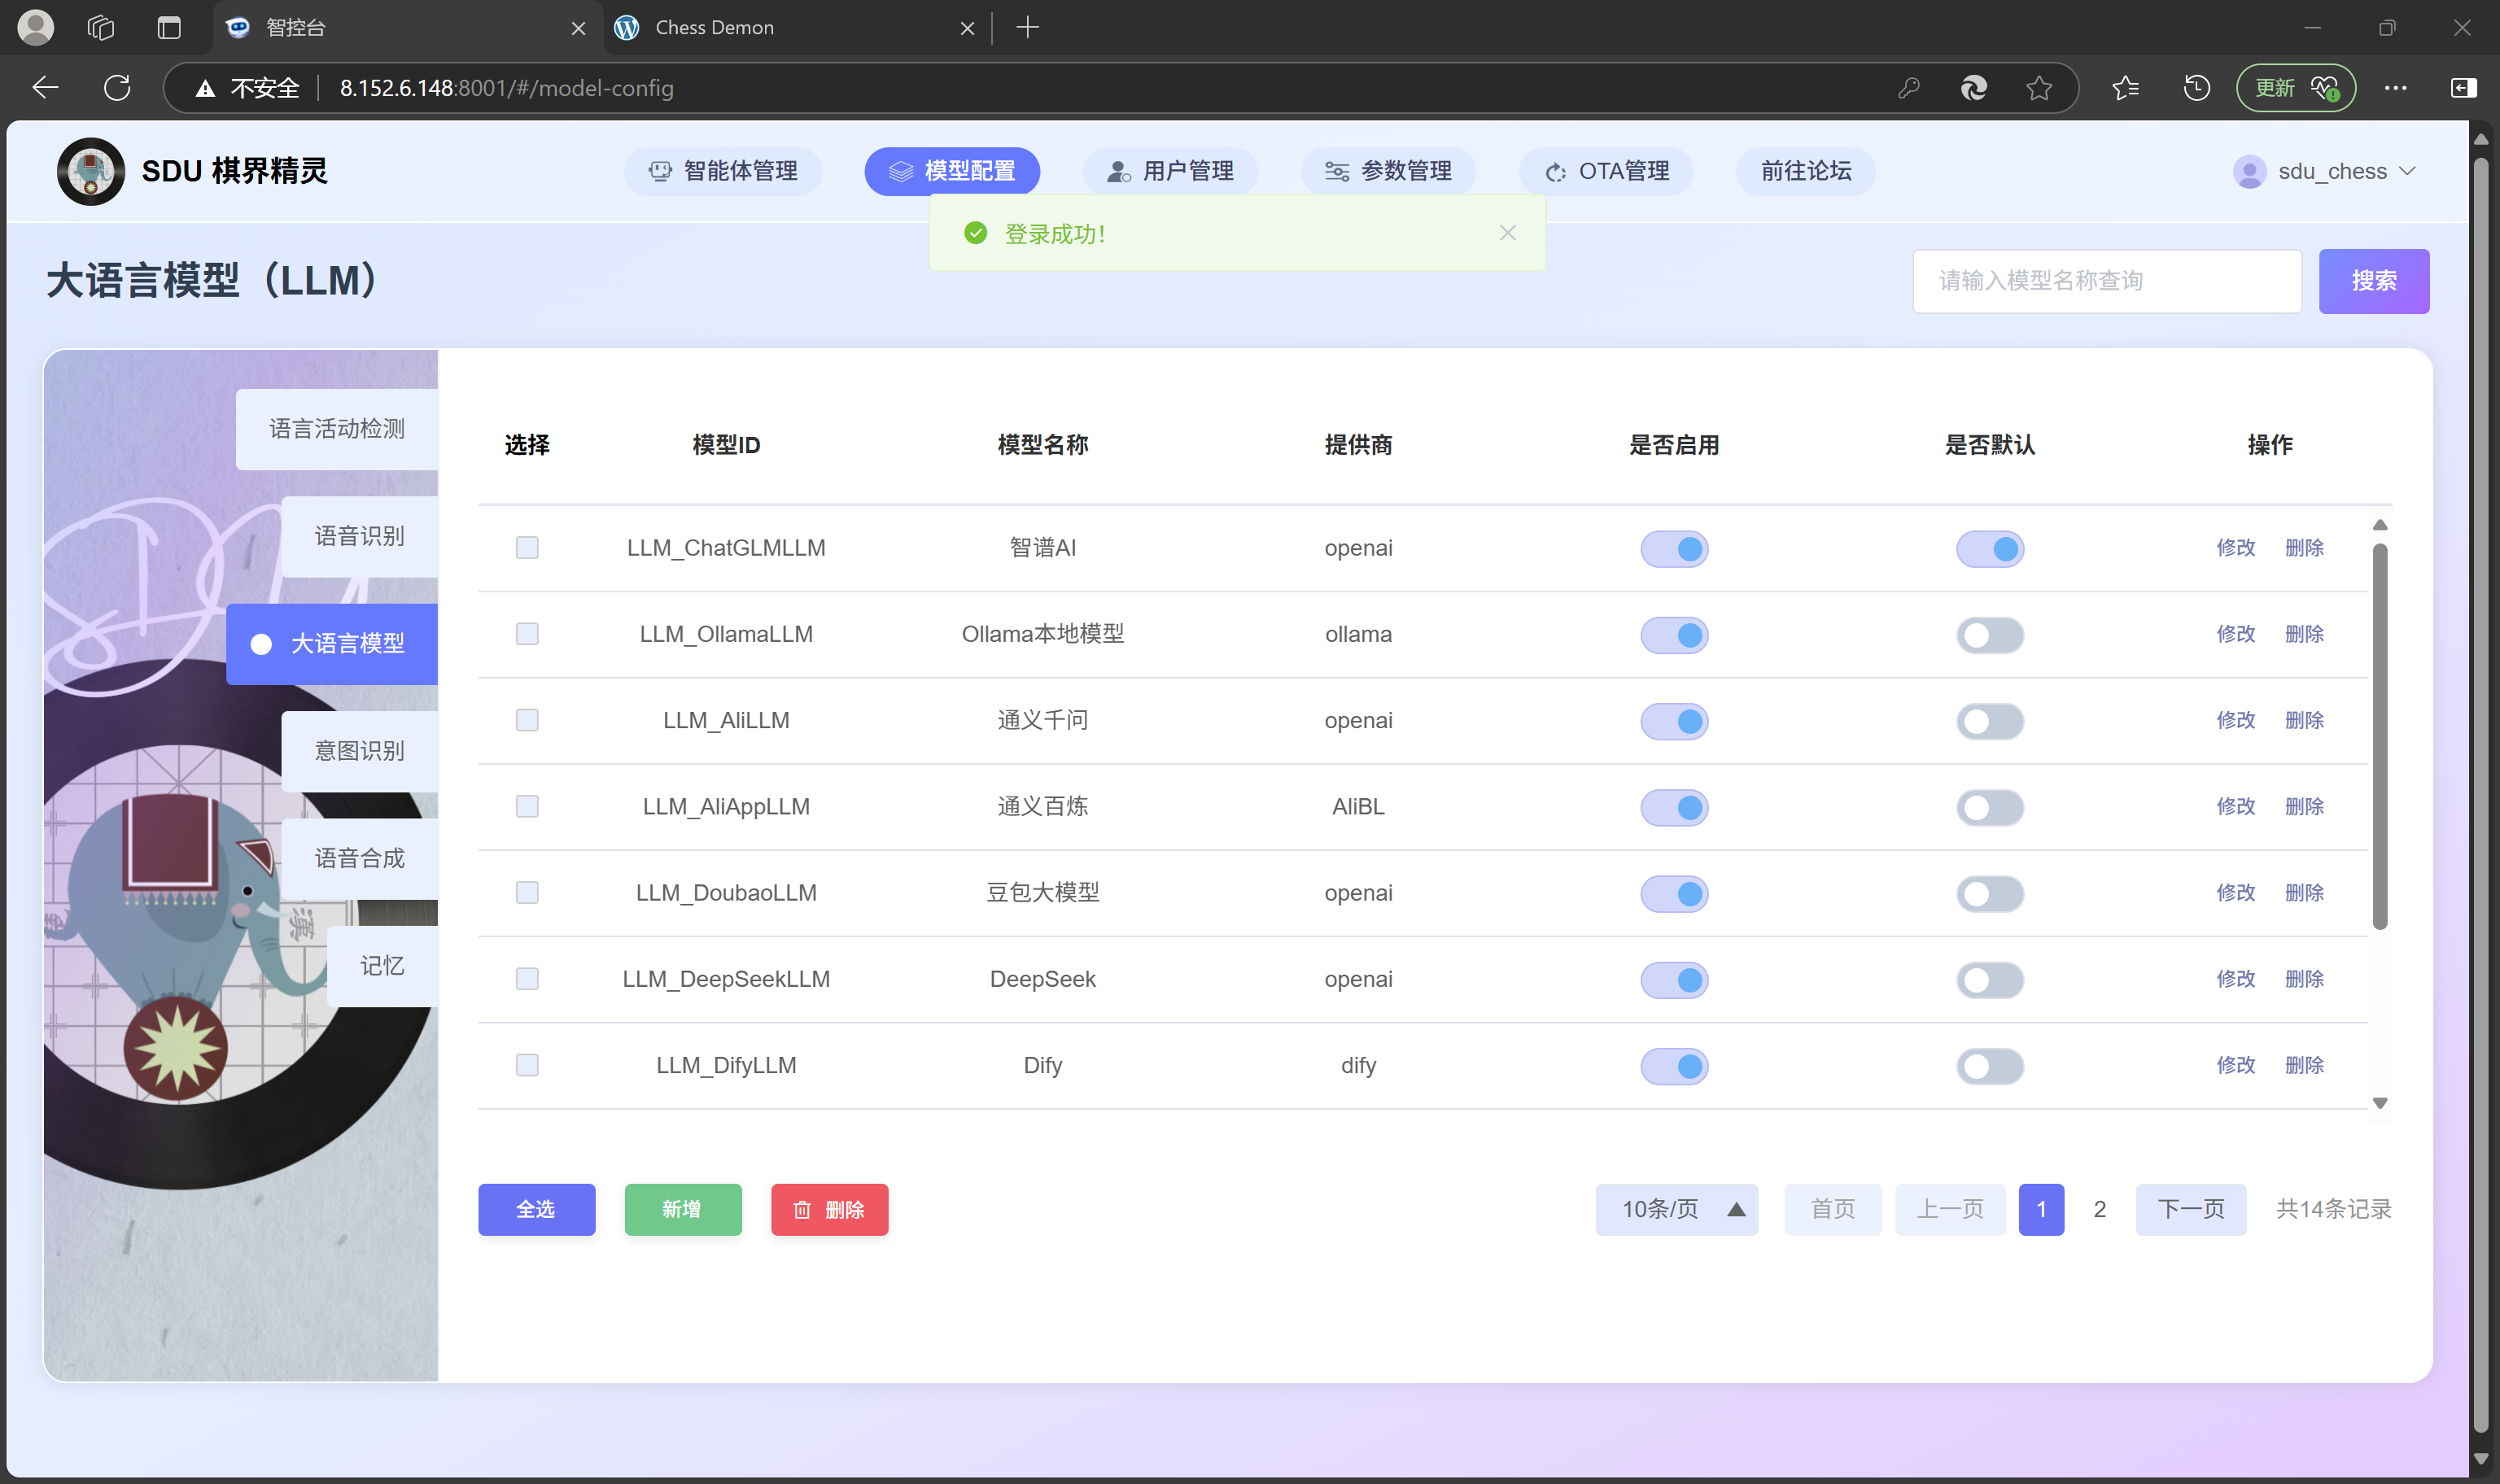Disable the DeepSeek model enabled switch

[x=1674, y=980]
